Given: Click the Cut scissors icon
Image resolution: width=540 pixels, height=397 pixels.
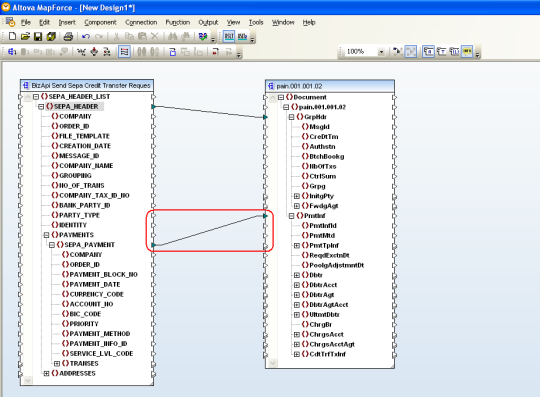Looking at the screenshot, I should (x=116, y=36).
